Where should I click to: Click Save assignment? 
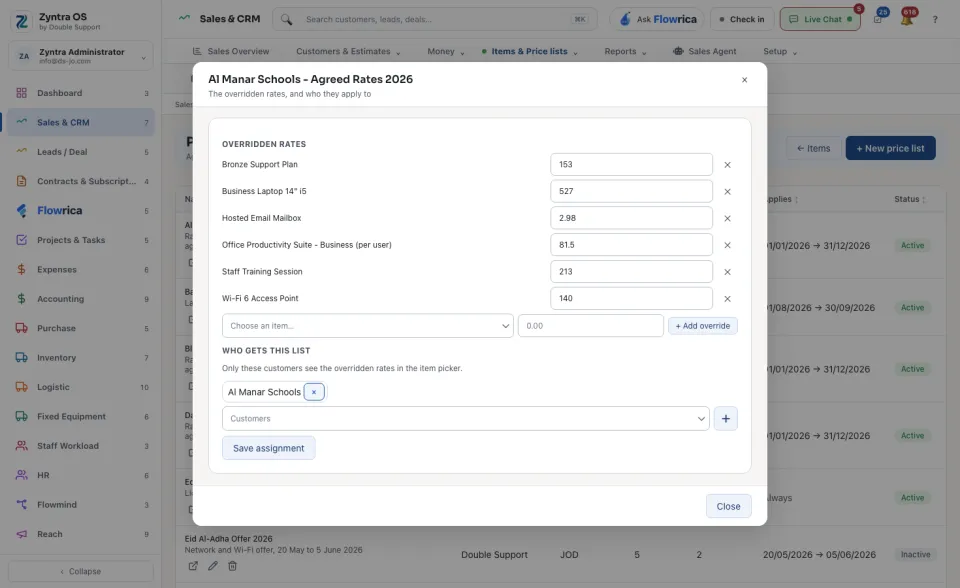269,448
